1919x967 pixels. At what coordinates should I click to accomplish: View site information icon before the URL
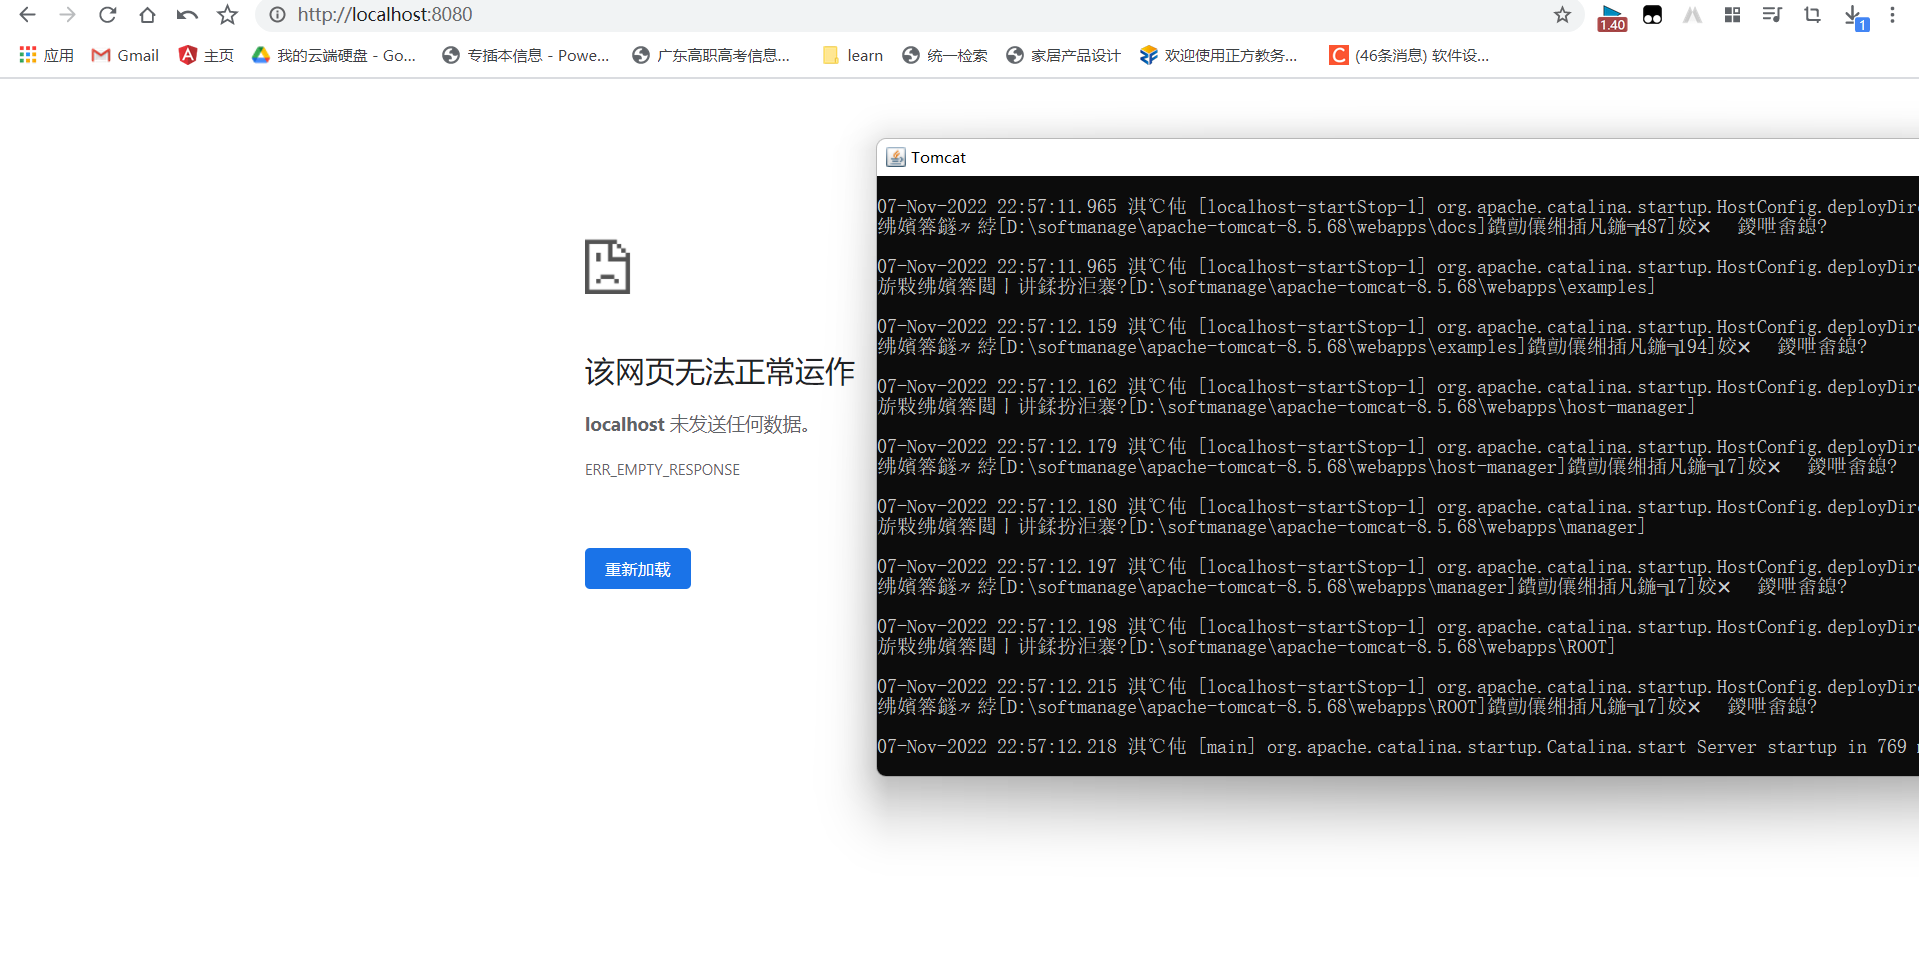pyautogui.click(x=278, y=15)
